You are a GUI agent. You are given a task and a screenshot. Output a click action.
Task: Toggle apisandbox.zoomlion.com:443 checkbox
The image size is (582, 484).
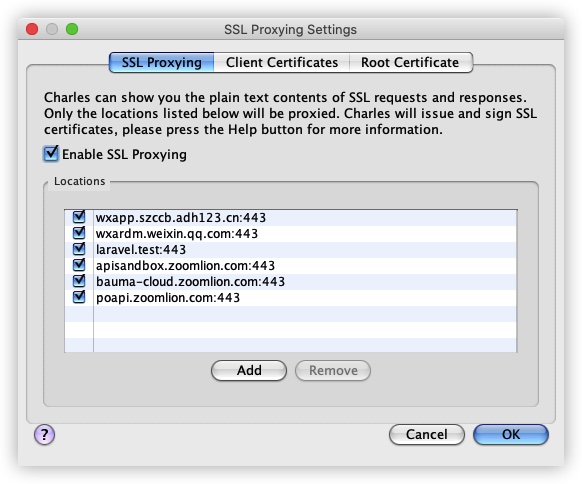click(x=79, y=265)
